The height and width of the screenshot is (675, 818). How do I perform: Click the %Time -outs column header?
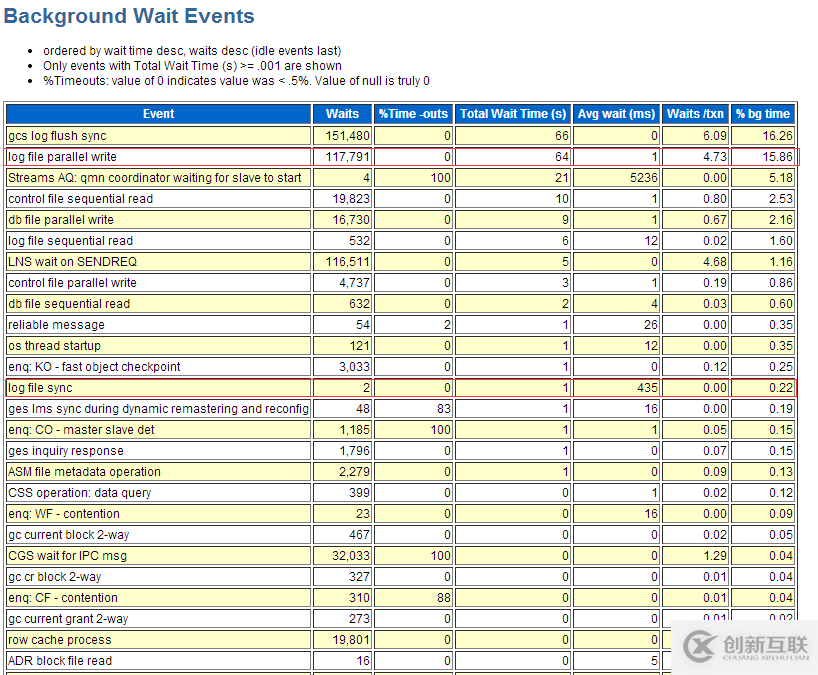414,114
